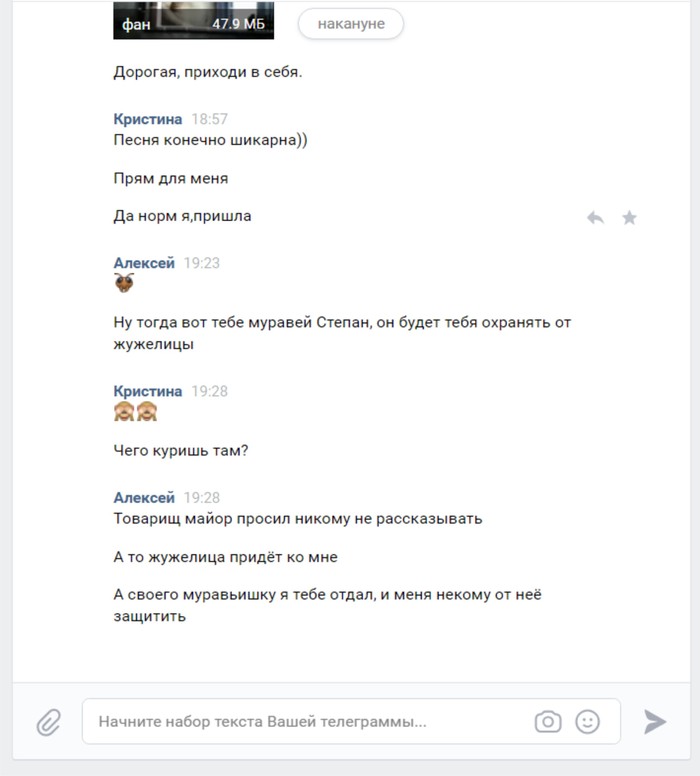
Task: Open Кристина's profile at 18:57 message
Action: [148, 119]
